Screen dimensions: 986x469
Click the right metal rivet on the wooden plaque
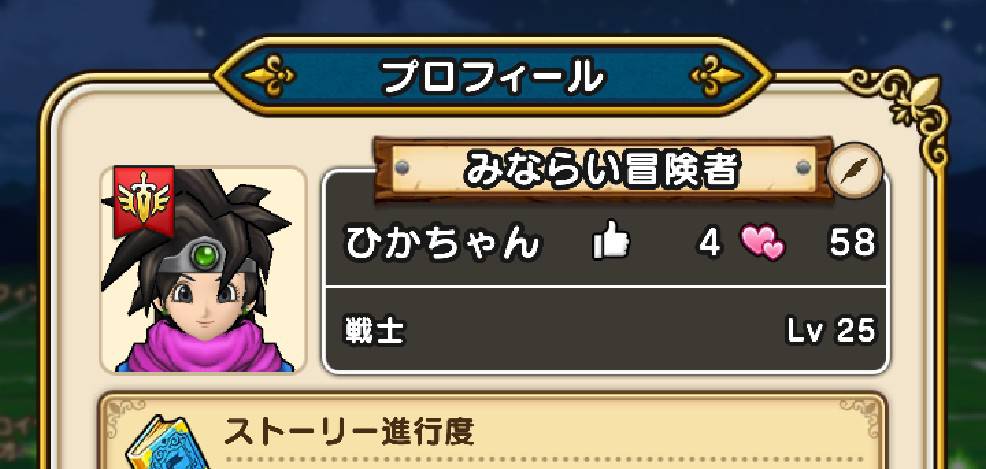tap(803, 168)
